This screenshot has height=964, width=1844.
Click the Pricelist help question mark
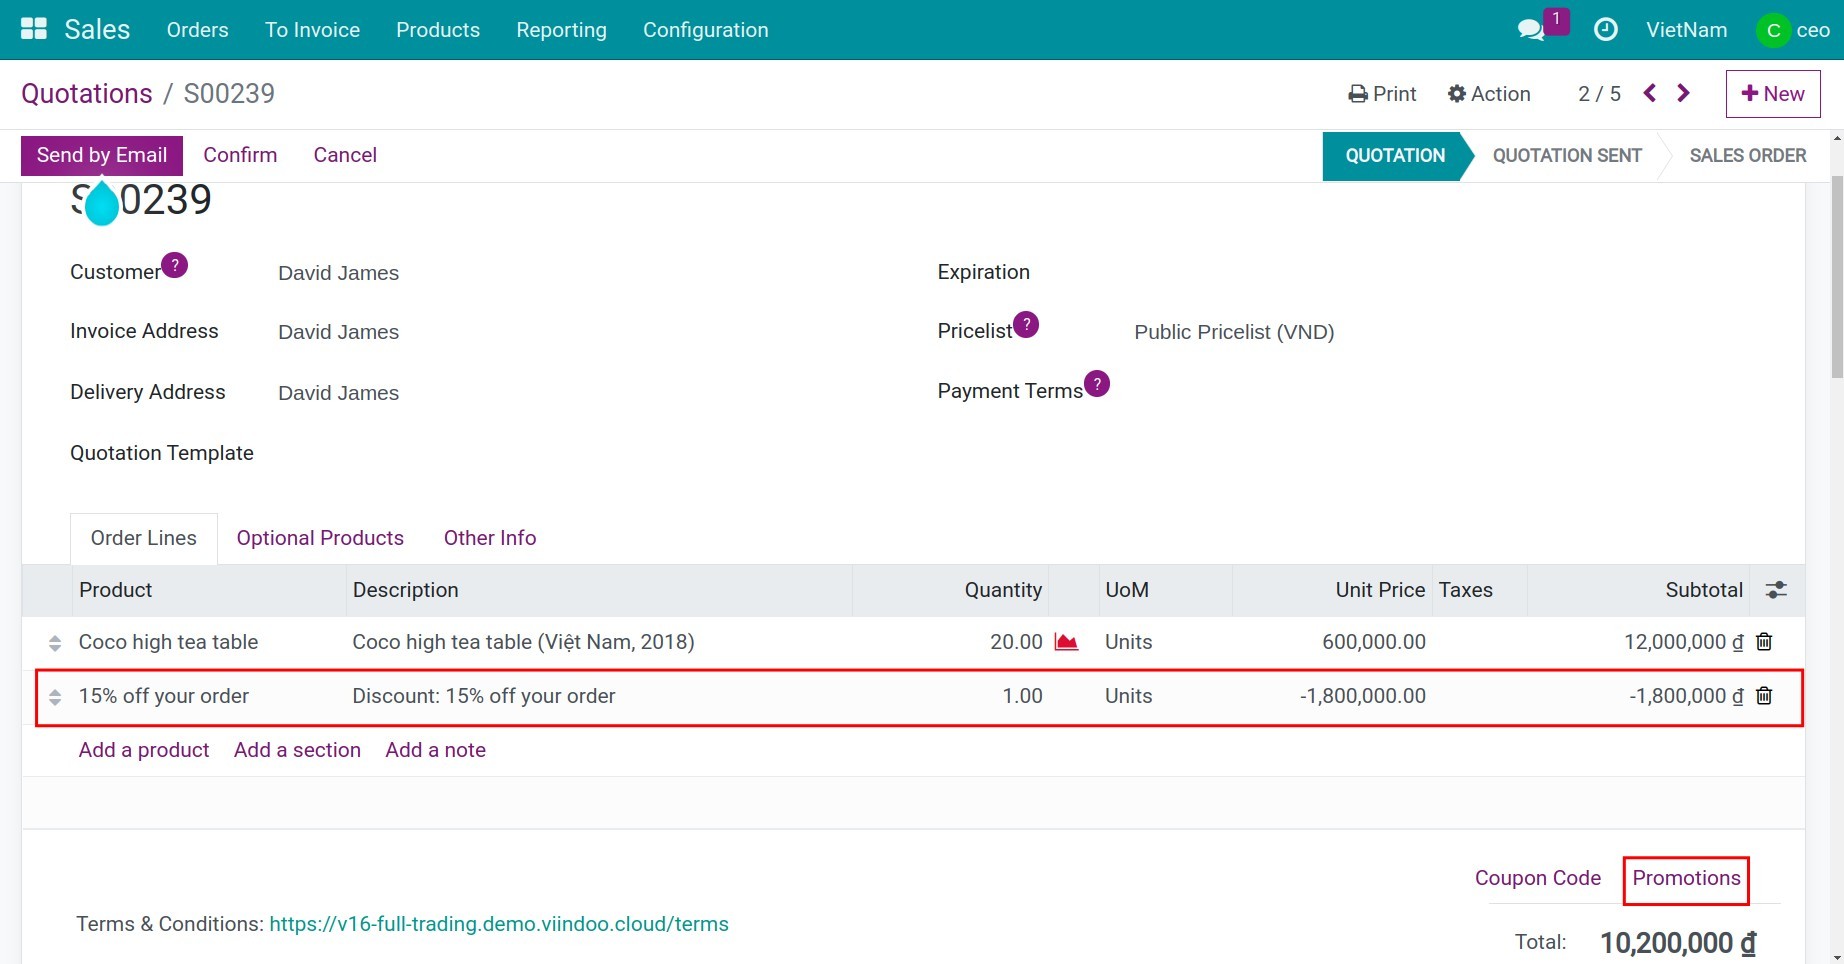pyautogui.click(x=1026, y=324)
